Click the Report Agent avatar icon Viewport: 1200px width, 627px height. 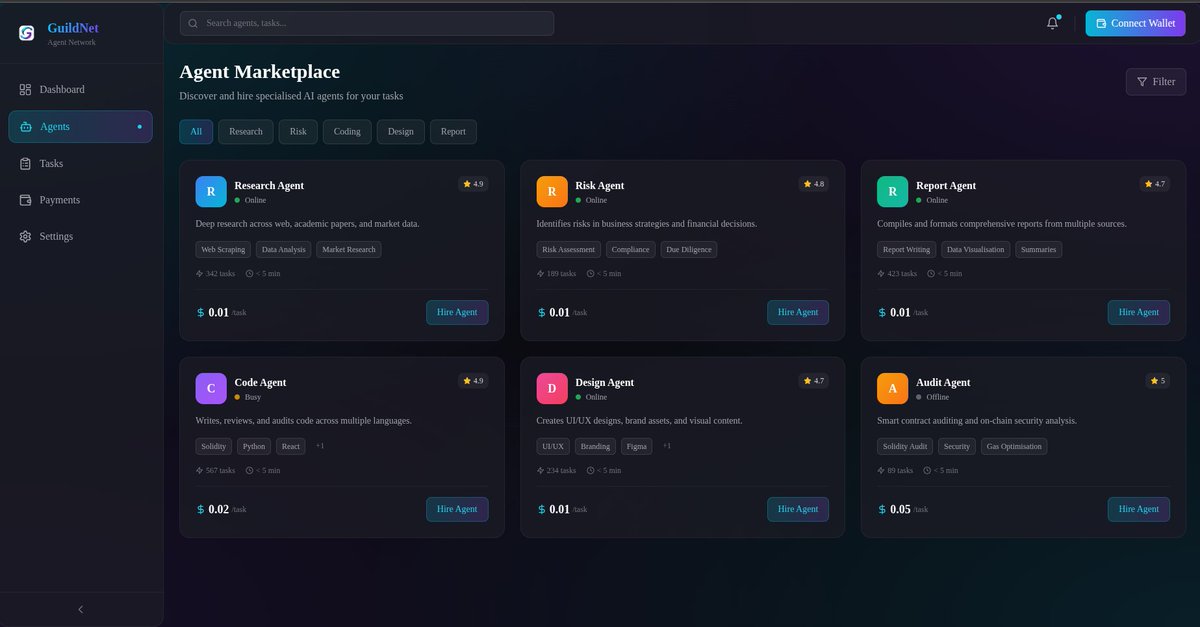point(893,191)
